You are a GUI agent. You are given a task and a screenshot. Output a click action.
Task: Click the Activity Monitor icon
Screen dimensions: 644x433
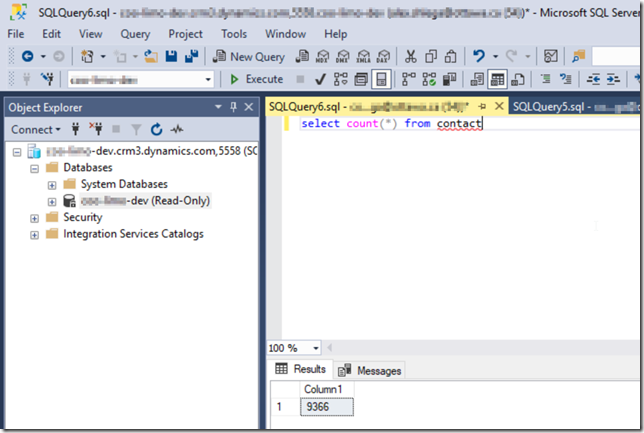click(550, 56)
